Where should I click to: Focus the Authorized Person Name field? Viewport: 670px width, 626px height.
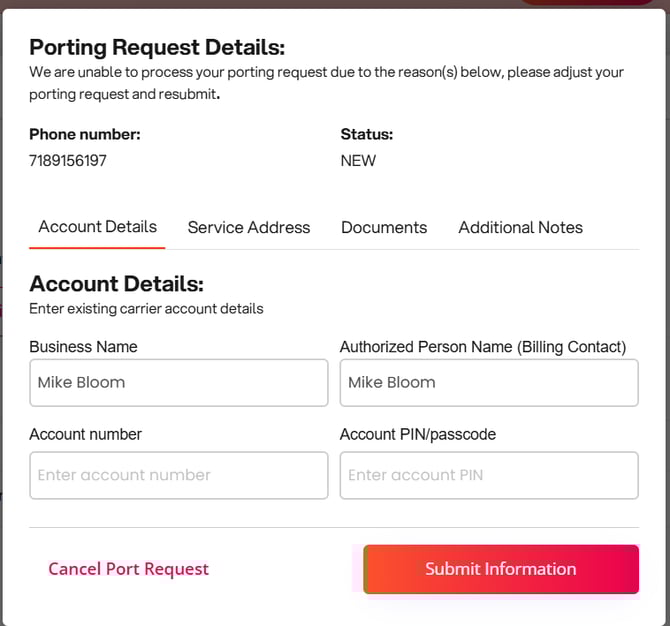(x=489, y=383)
